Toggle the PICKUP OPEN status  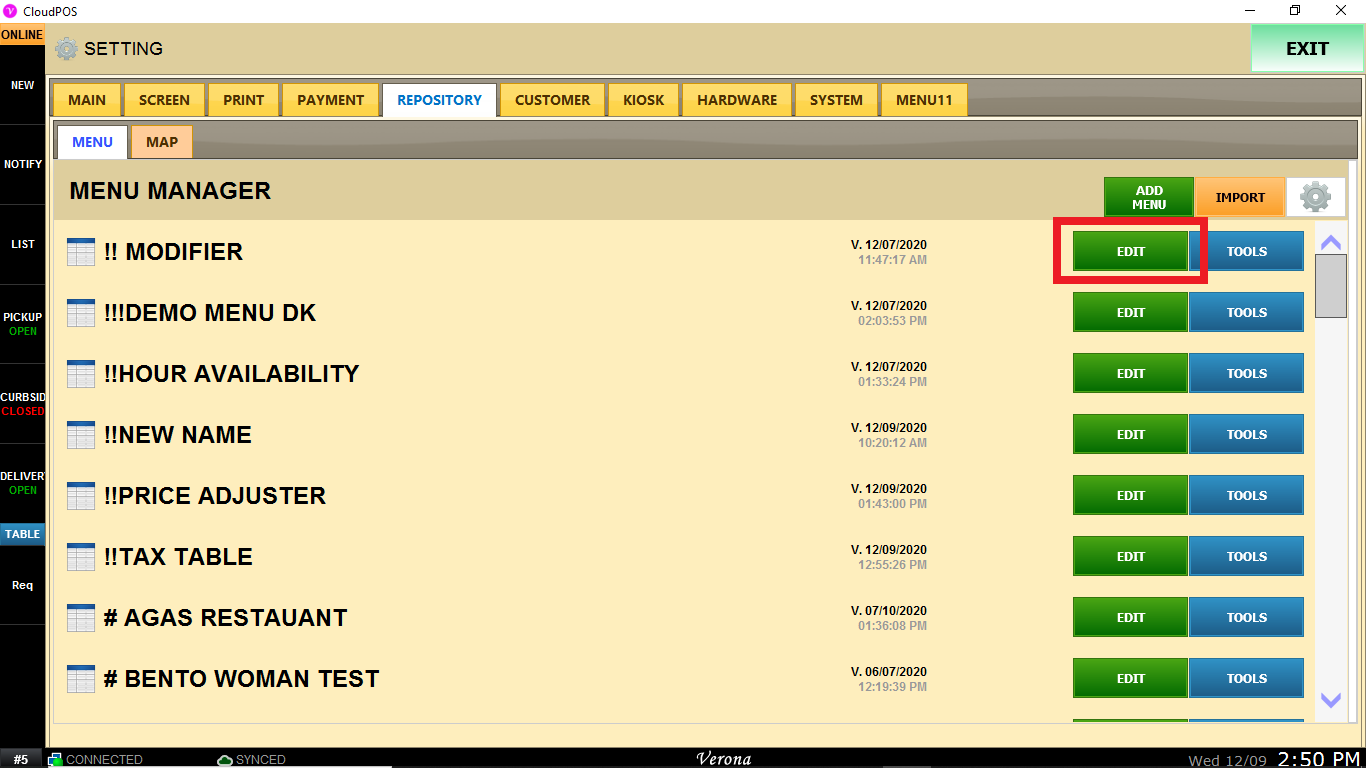(22, 324)
